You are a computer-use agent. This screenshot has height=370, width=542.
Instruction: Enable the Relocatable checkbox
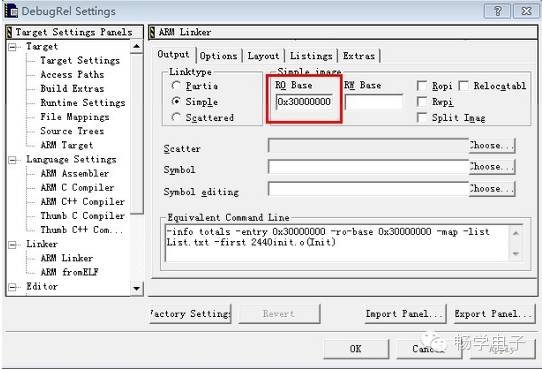pos(463,86)
